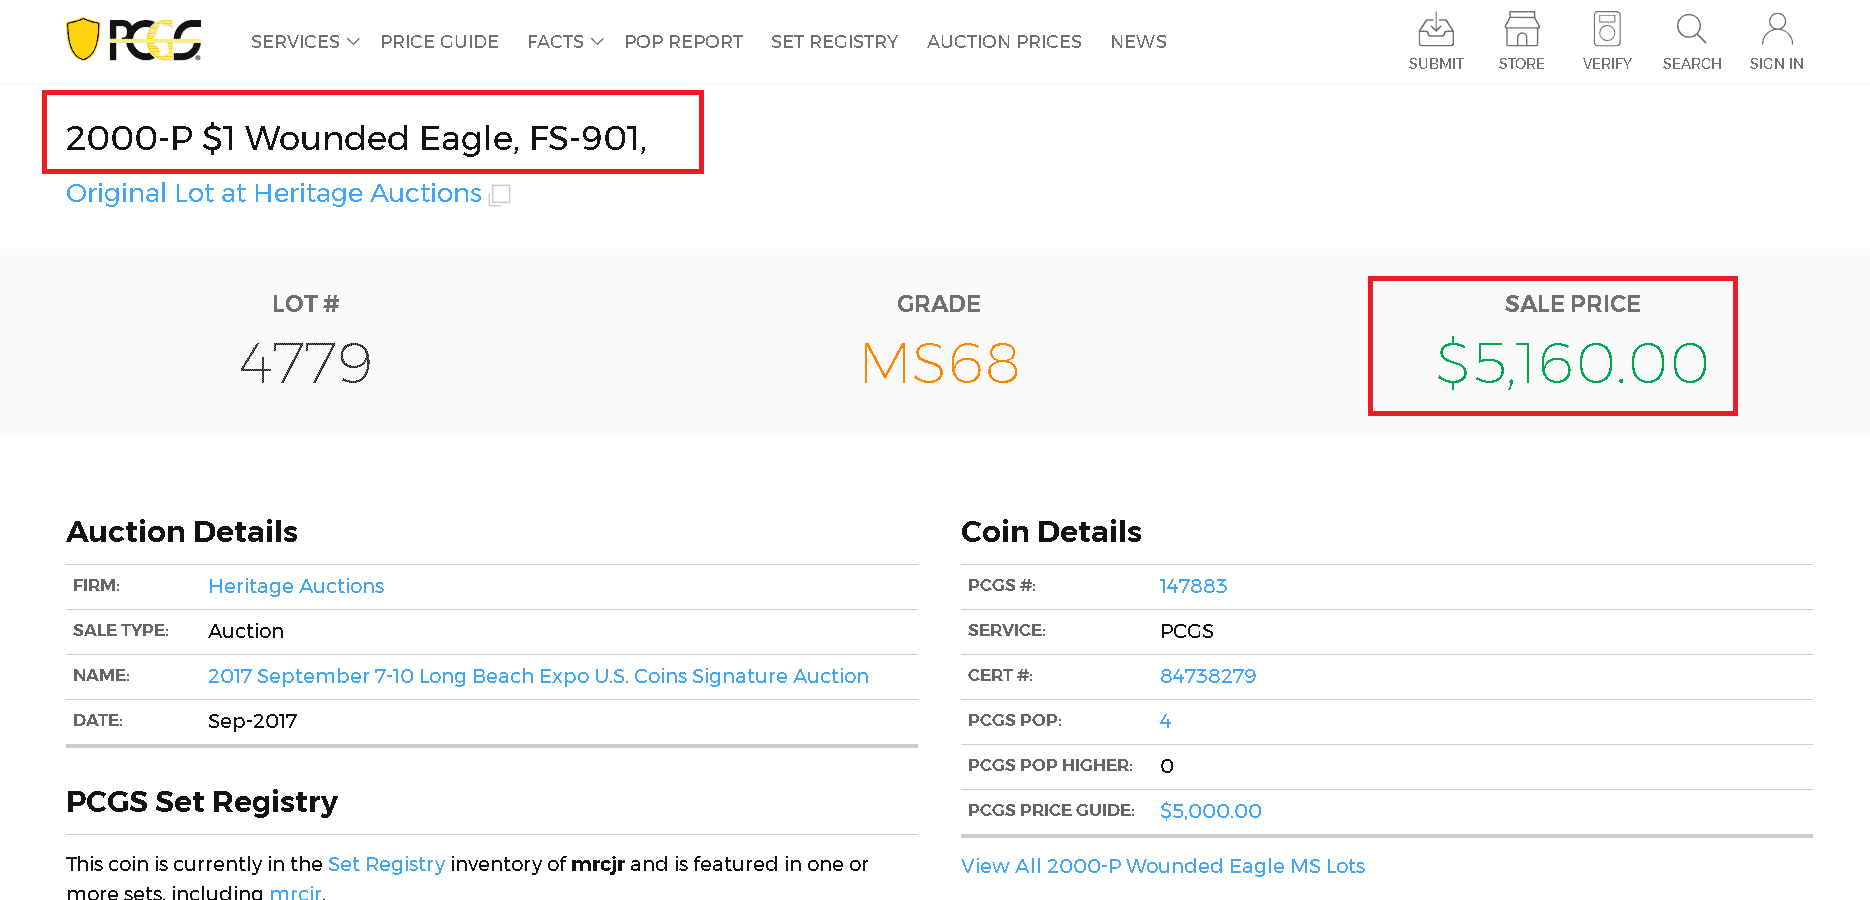Click the Verify icon
The height and width of the screenshot is (900, 1870).
pyautogui.click(x=1606, y=30)
